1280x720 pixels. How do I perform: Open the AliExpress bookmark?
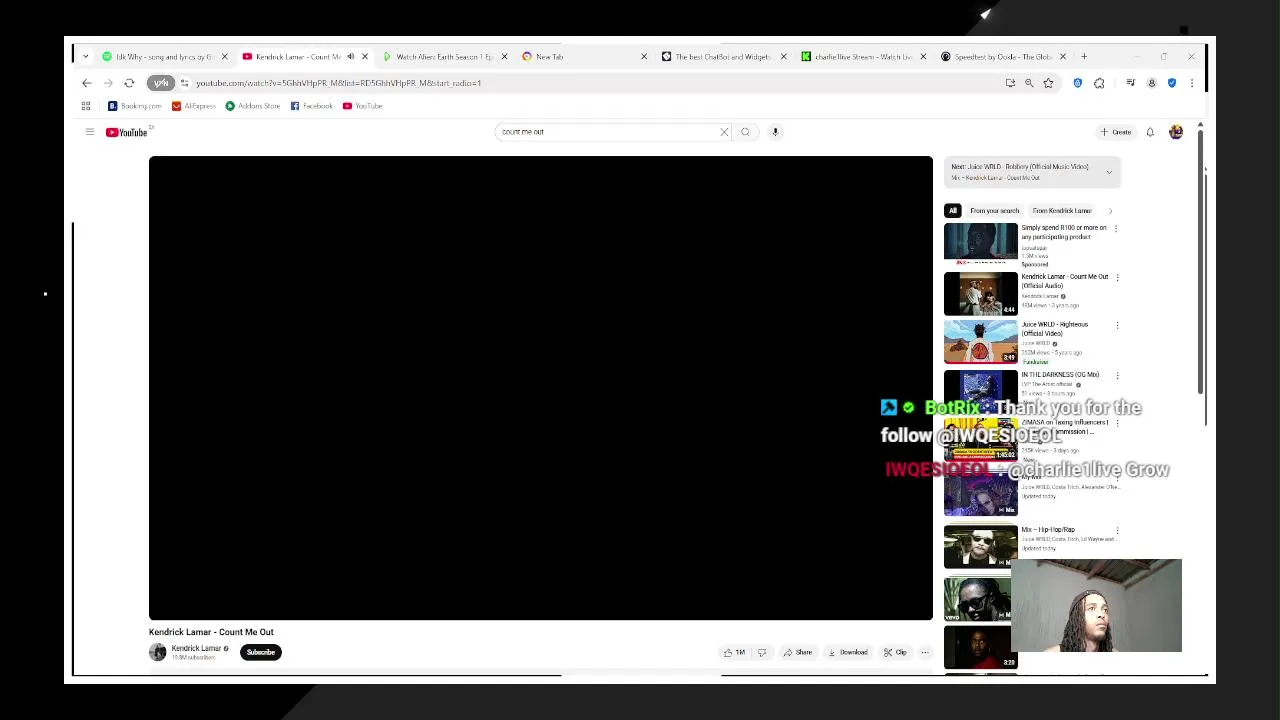194,106
